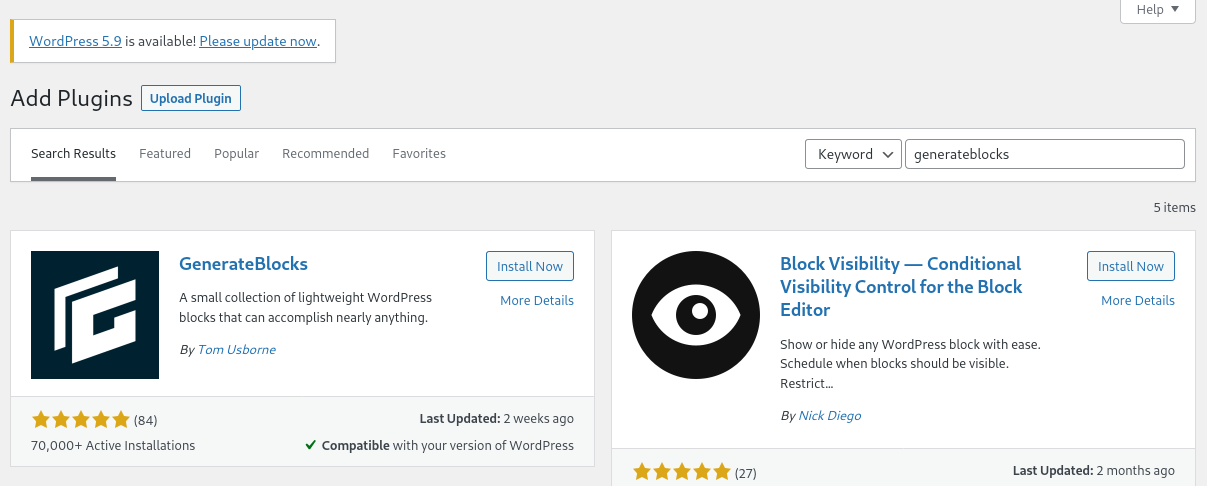Screen dimensions: 1207x486
Task: Select 'Last Updated: 2 months ago' text
Action: click(x=1094, y=470)
